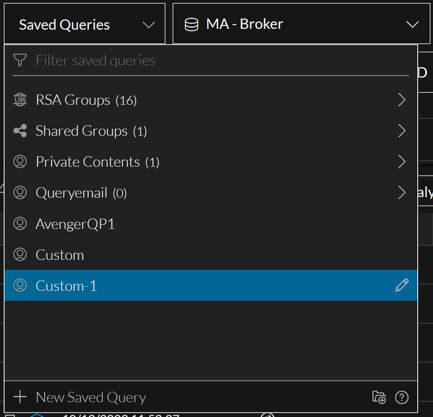
Task: Click the user icon beside Private Contents
Action: (20, 162)
